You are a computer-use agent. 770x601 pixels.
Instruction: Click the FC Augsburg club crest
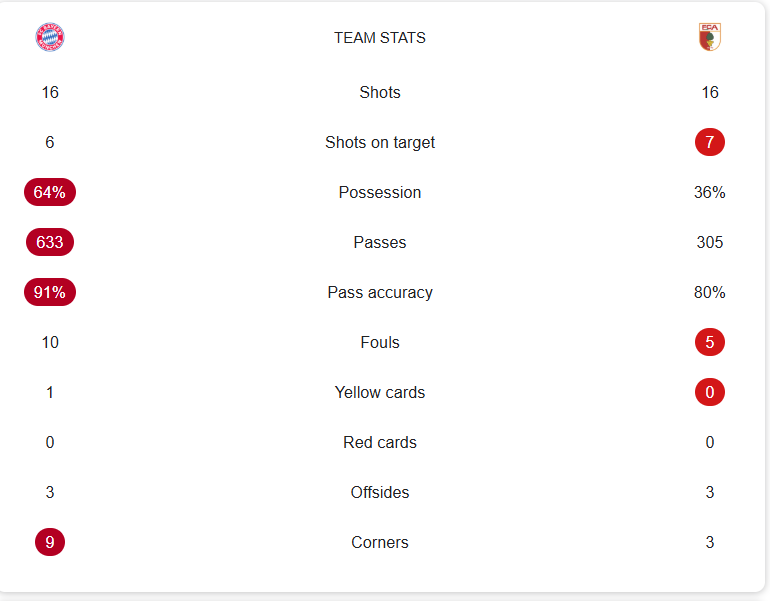(710, 38)
